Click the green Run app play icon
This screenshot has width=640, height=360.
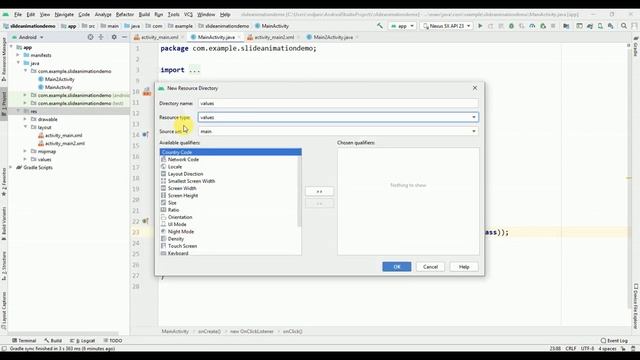point(480,26)
